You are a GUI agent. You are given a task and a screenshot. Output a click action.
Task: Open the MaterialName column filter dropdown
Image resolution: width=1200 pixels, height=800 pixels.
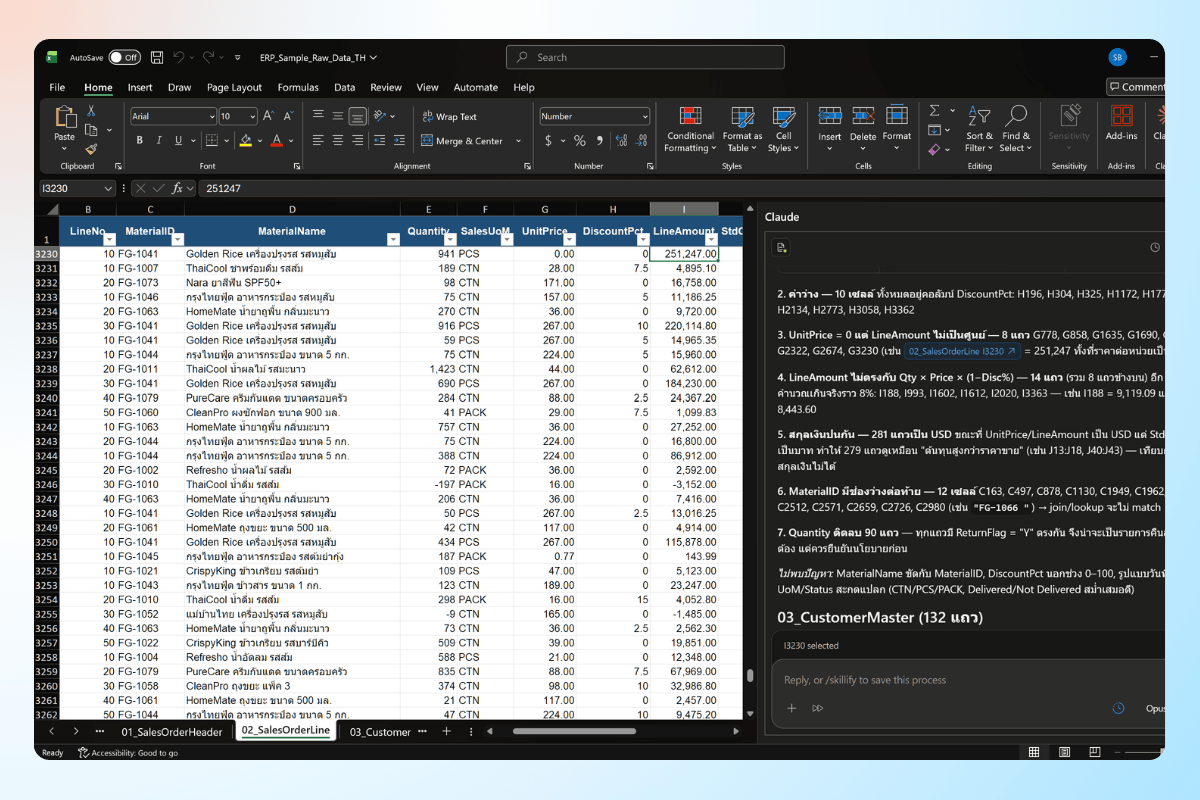point(393,239)
